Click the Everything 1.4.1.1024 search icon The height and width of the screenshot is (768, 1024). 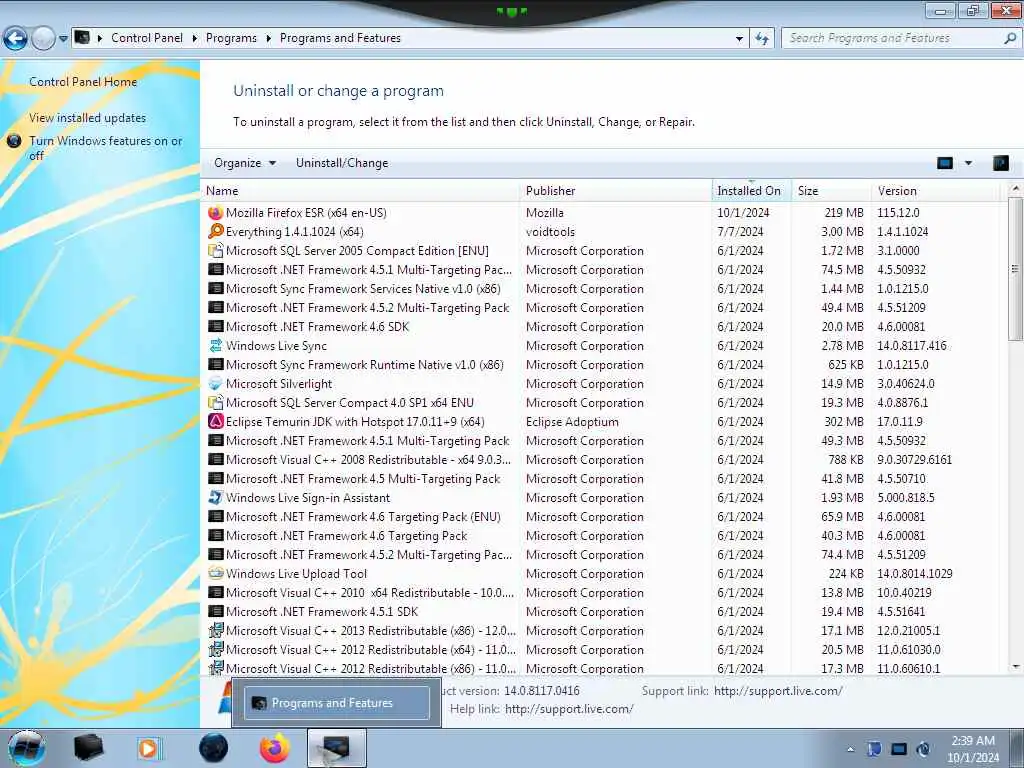[216, 232]
